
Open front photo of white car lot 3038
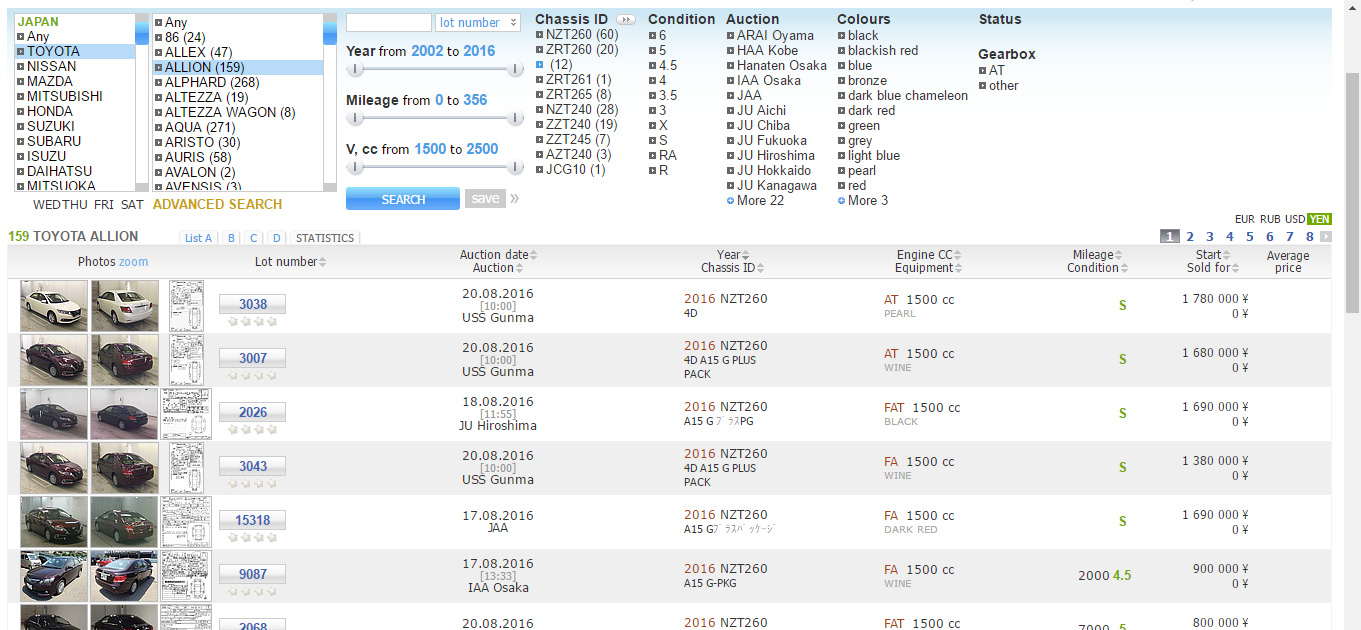(x=54, y=305)
